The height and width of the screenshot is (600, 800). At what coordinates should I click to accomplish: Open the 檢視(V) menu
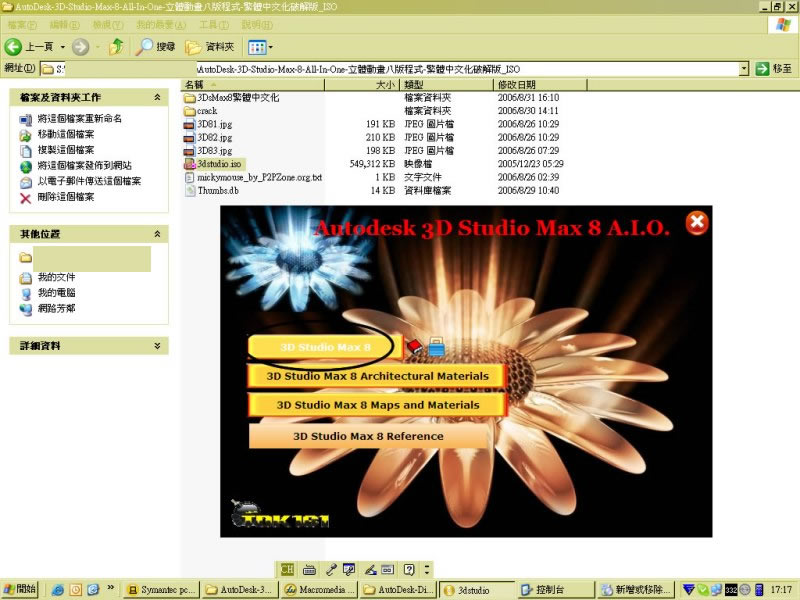pyautogui.click(x=108, y=24)
